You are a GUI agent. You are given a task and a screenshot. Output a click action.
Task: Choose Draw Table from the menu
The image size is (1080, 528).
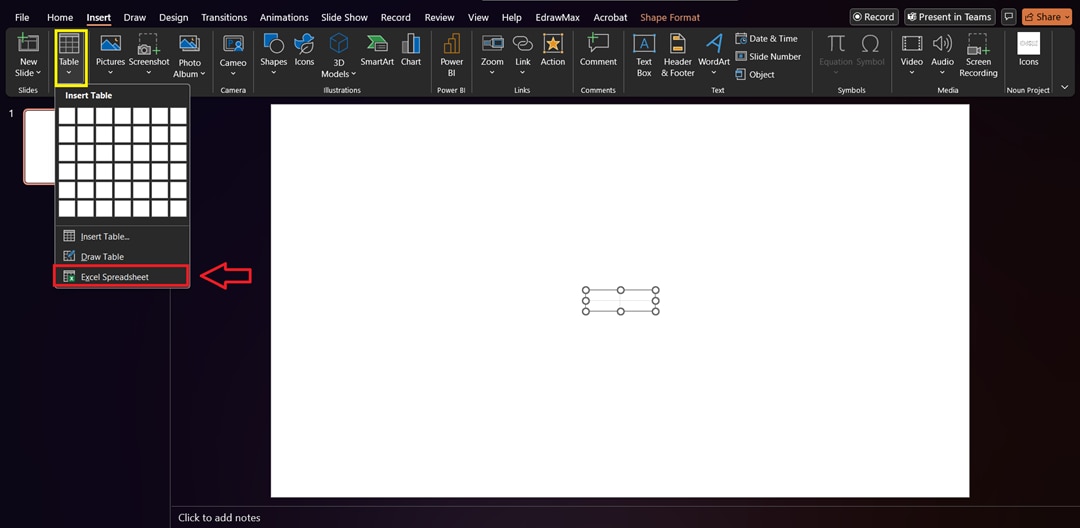121,256
